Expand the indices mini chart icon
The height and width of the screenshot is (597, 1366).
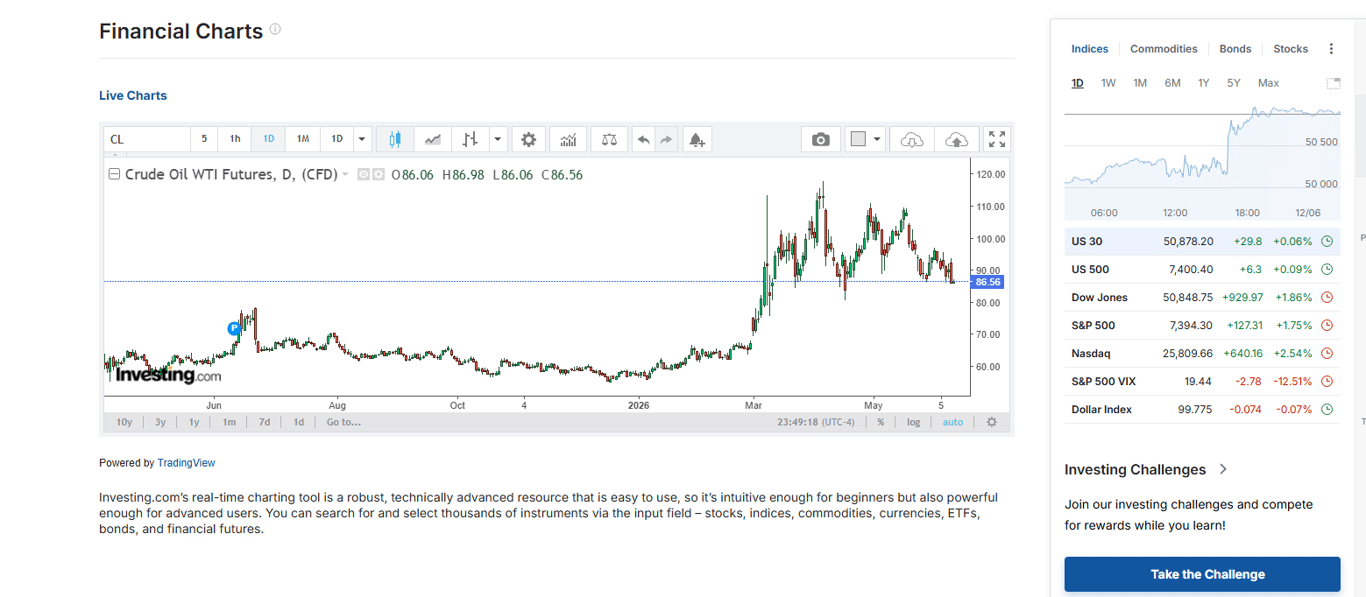(x=1333, y=83)
